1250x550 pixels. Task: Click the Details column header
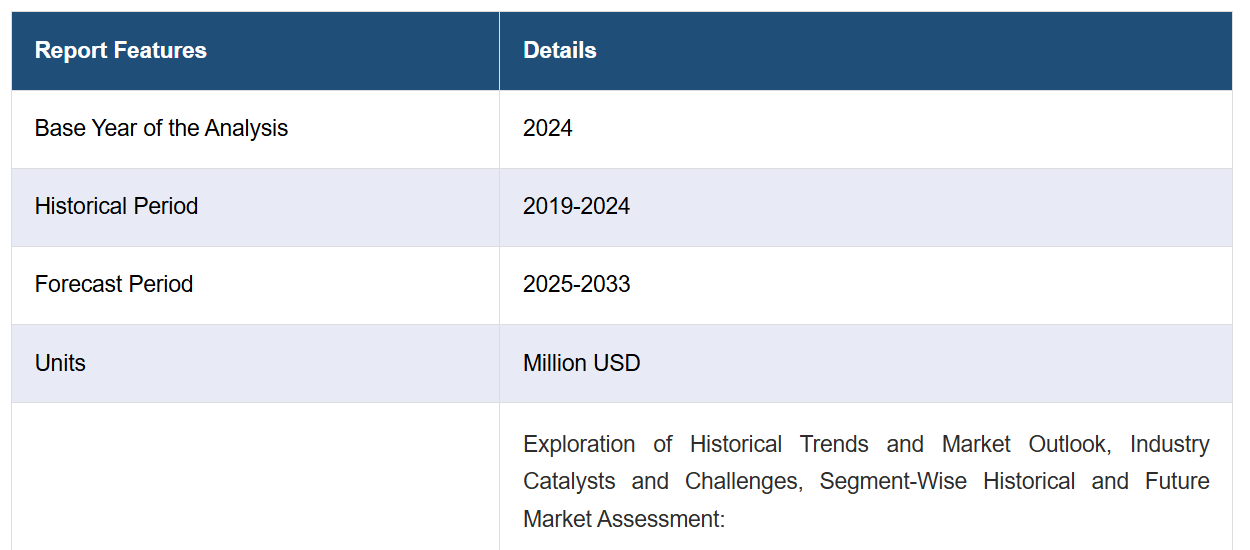coord(560,50)
